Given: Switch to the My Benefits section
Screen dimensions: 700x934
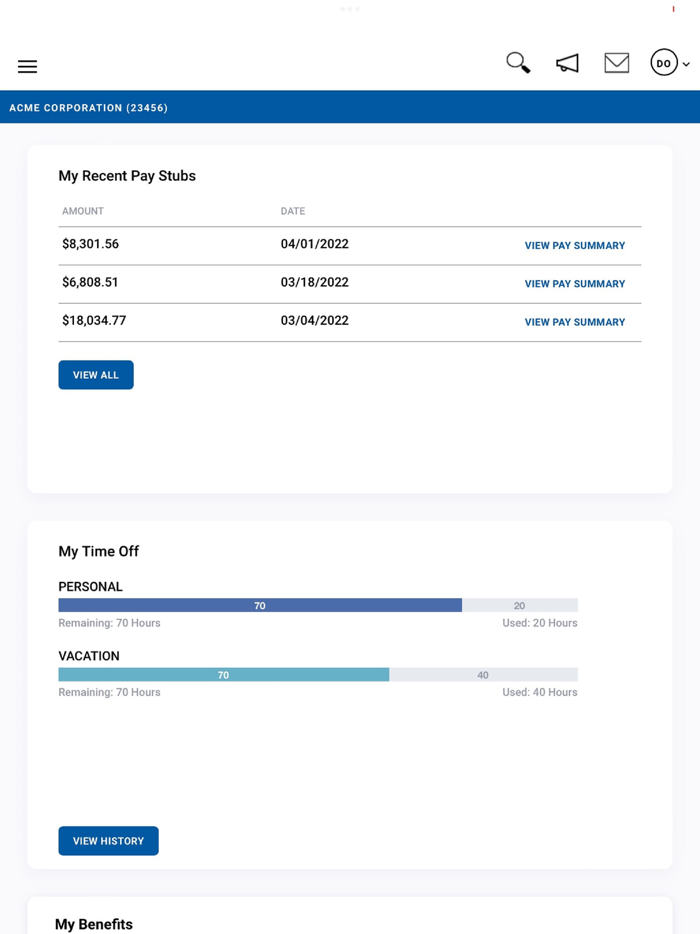Looking at the screenshot, I should point(94,924).
